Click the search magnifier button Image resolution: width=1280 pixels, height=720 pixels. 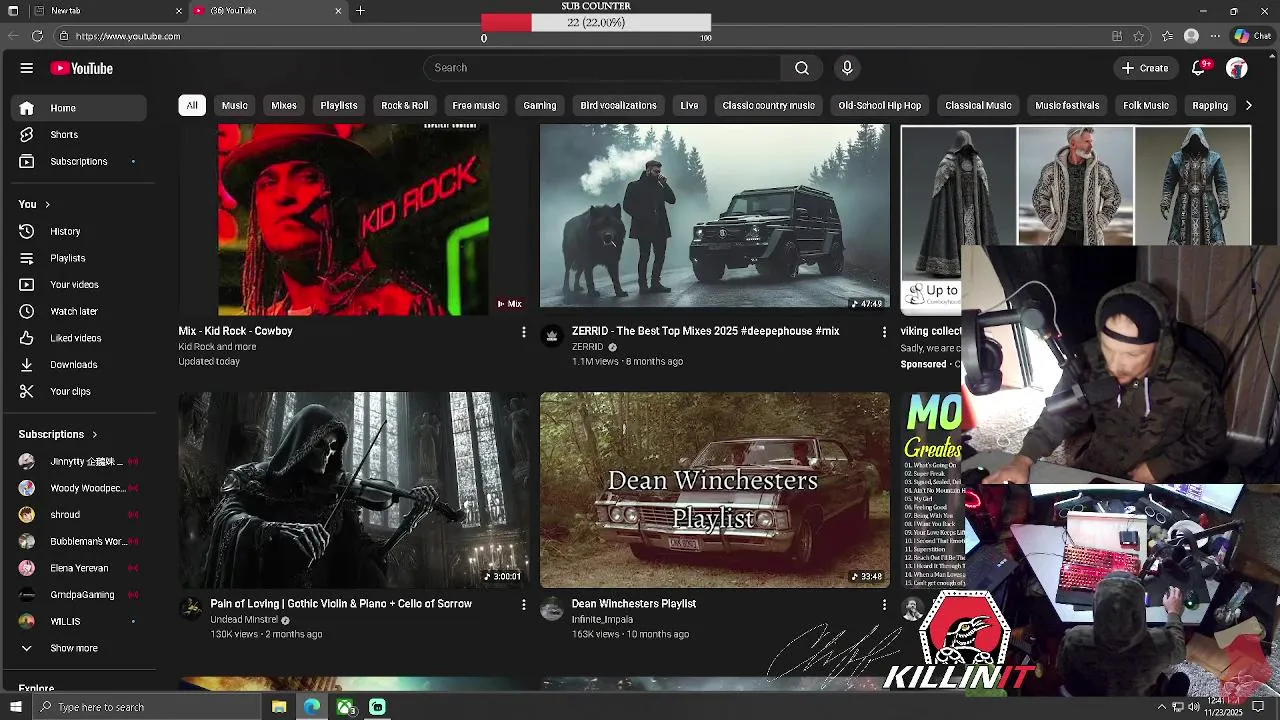tap(801, 68)
